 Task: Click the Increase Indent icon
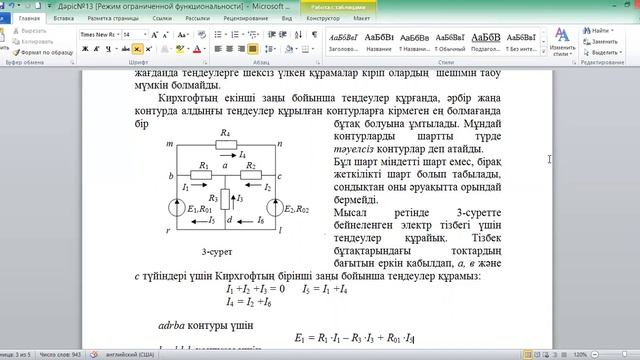[282, 35]
